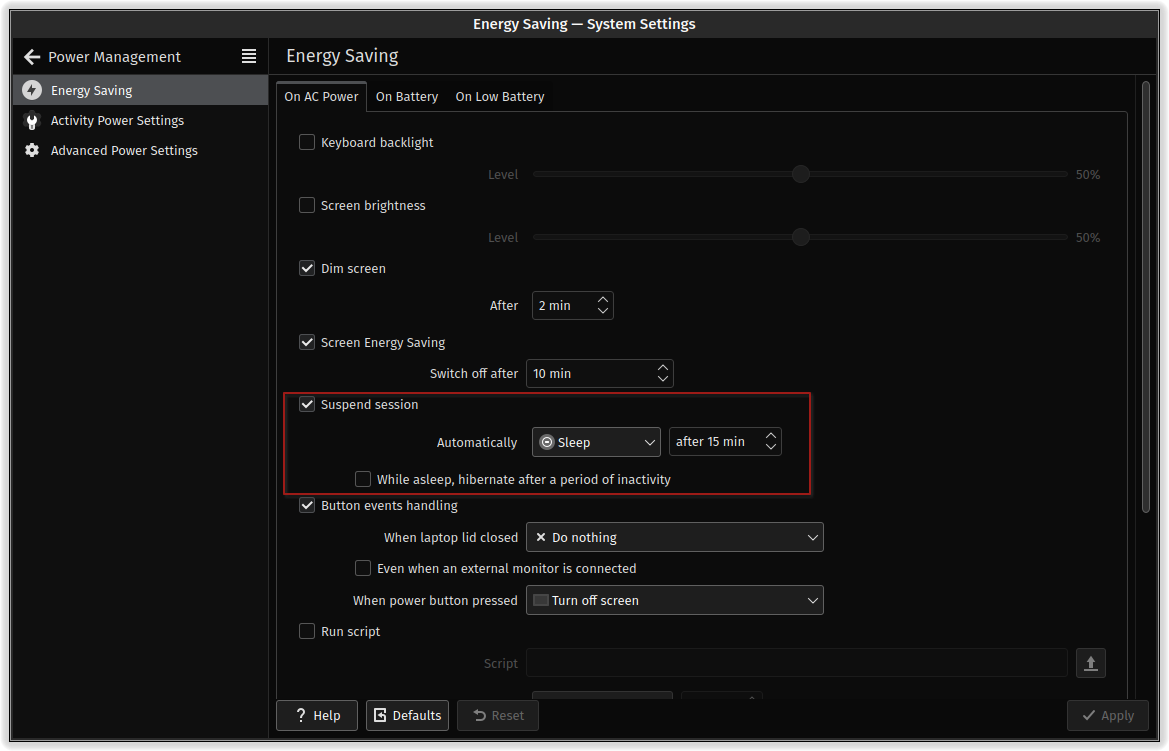Decrease the Switch off after time
This screenshot has width=1169, height=751.
pyautogui.click(x=663, y=379)
